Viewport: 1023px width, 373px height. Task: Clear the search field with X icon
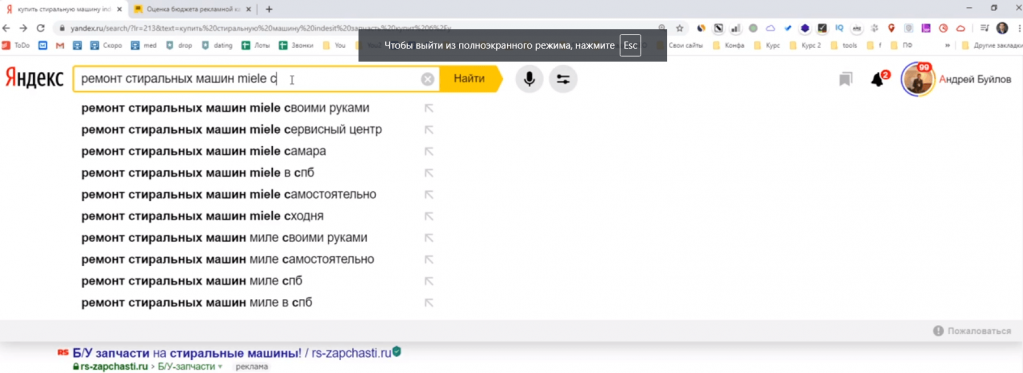point(427,80)
